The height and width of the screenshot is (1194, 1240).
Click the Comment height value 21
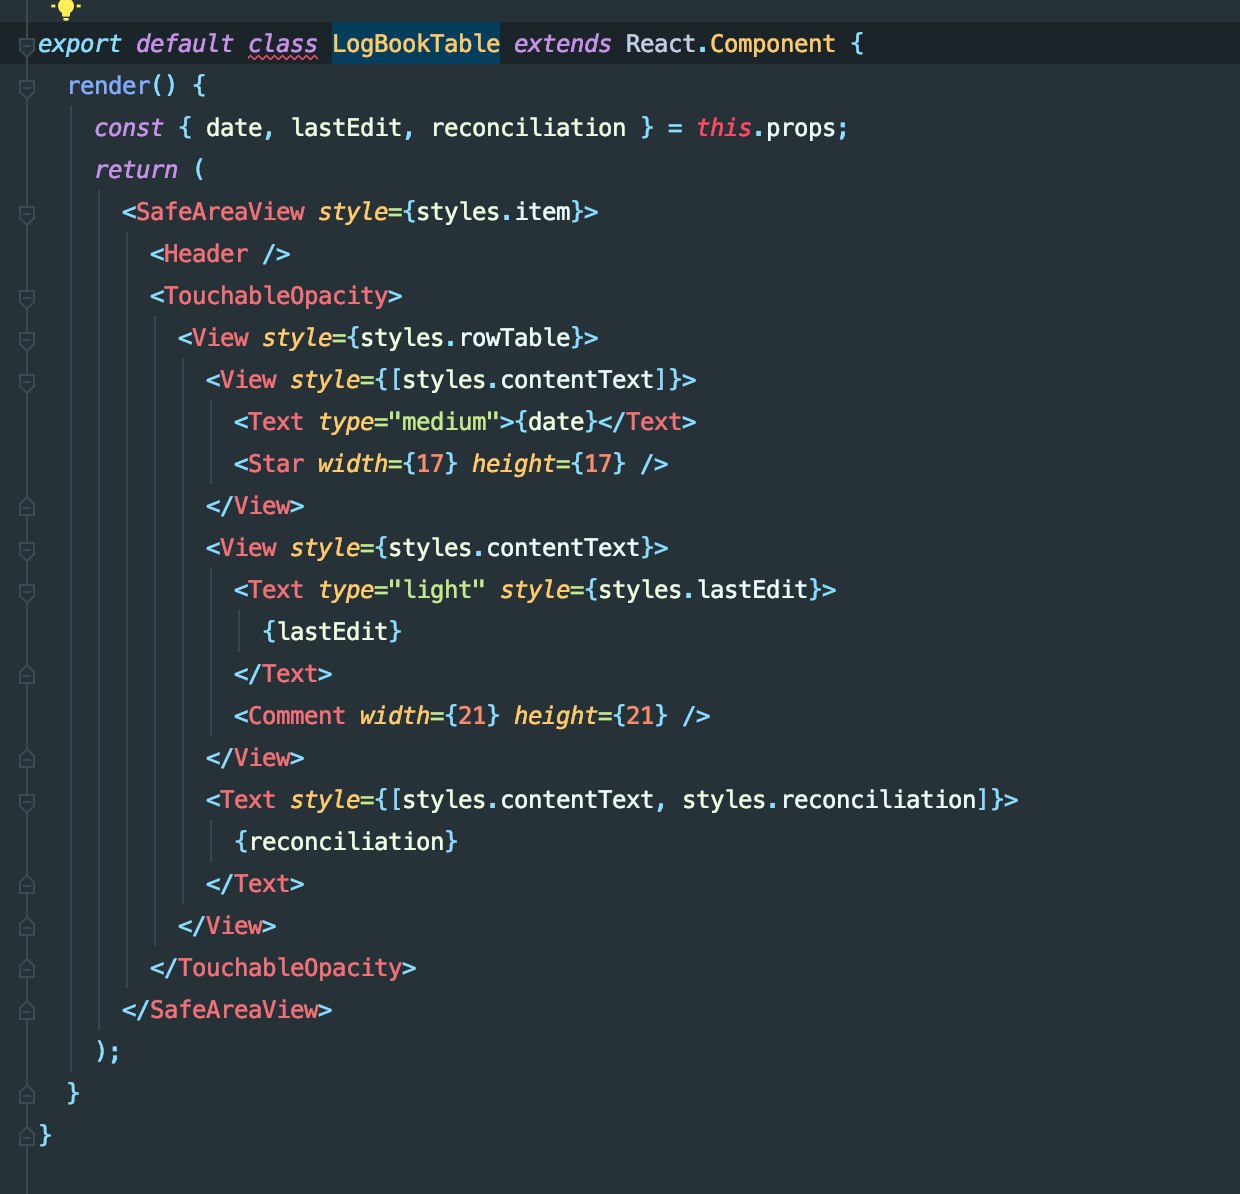click(640, 716)
